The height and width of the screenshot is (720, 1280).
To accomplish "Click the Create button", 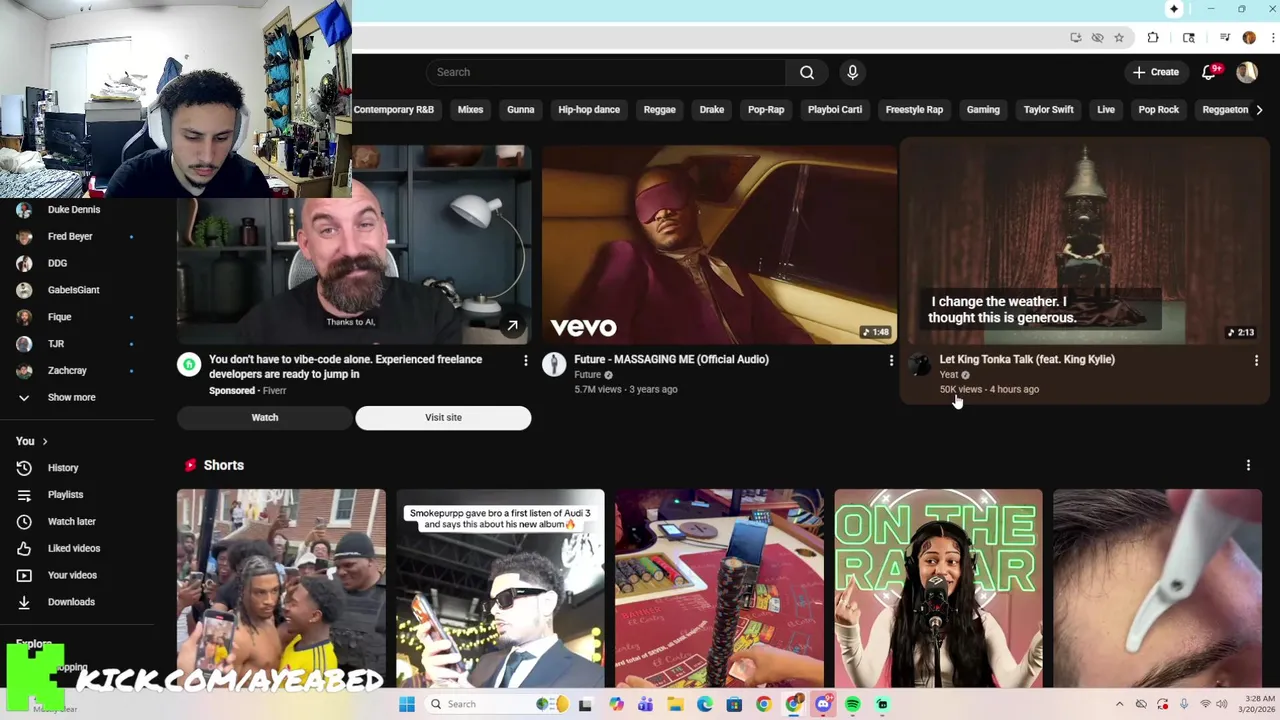I will [1155, 72].
